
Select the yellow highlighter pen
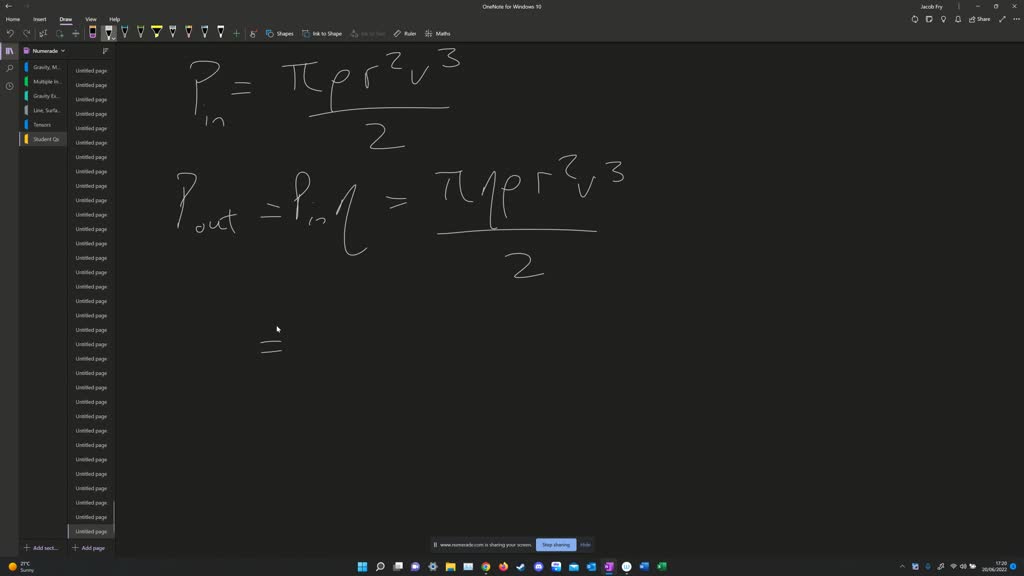157,33
